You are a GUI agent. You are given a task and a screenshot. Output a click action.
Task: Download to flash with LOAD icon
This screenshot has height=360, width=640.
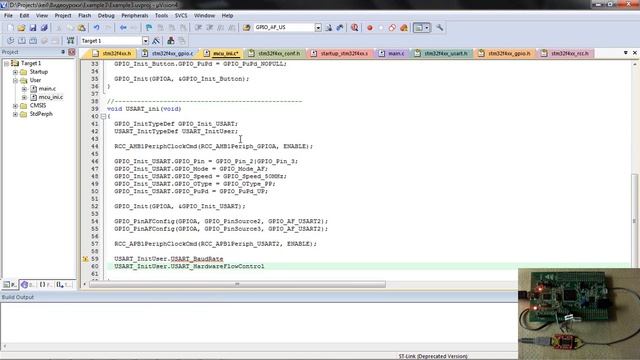pyautogui.click(x=71, y=41)
